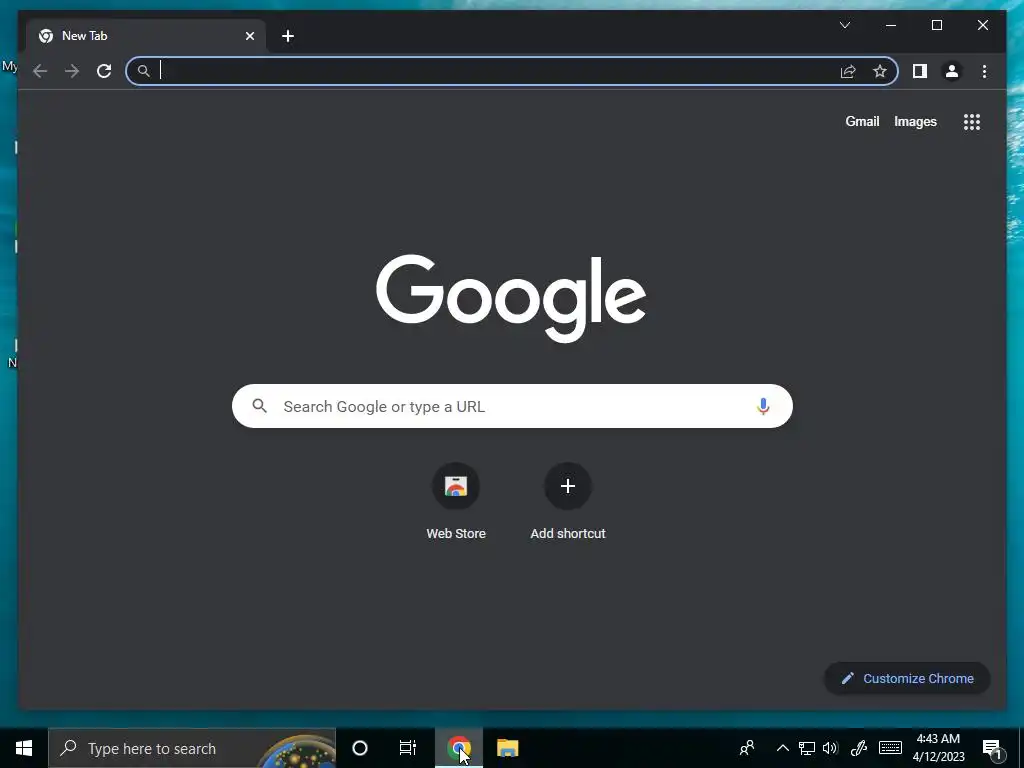Click the share this page icon
The image size is (1024, 768).
[848, 71]
